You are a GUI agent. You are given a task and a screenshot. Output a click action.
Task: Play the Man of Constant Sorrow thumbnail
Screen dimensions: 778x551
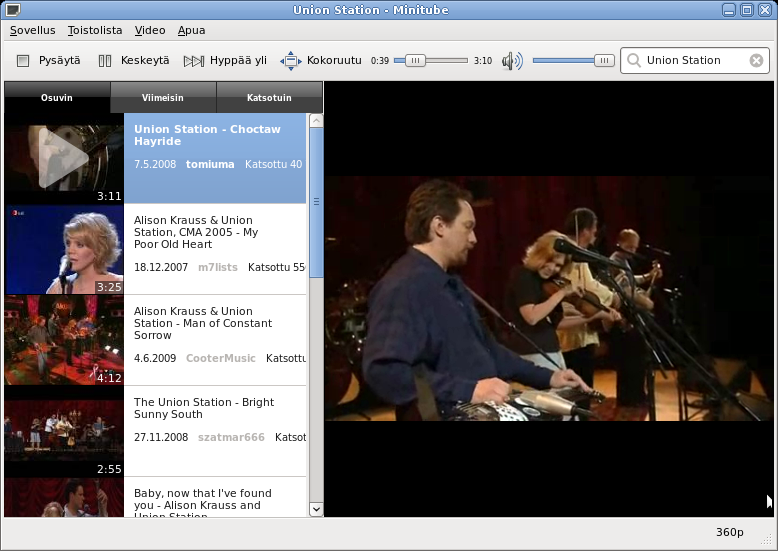[x=64, y=340]
